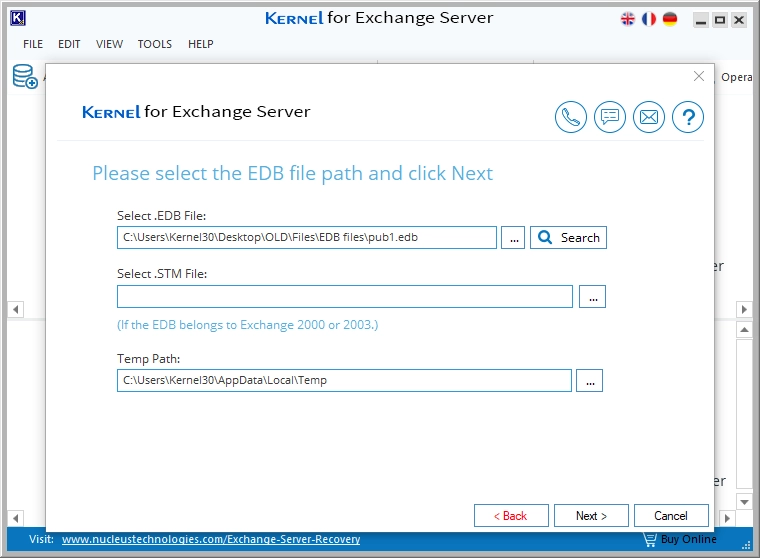The width and height of the screenshot is (760, 558).
Task: Click the Back button
Action: pyautogui.click(x=511, y=515)
